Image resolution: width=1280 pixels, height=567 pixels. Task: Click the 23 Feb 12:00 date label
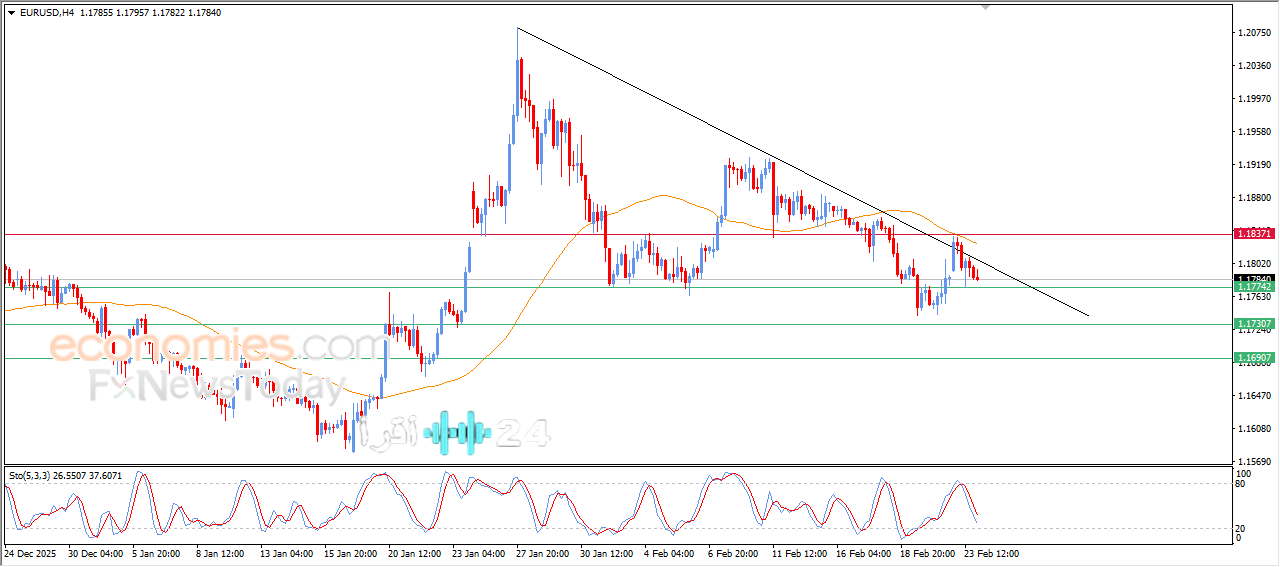[x=990, y=553]
